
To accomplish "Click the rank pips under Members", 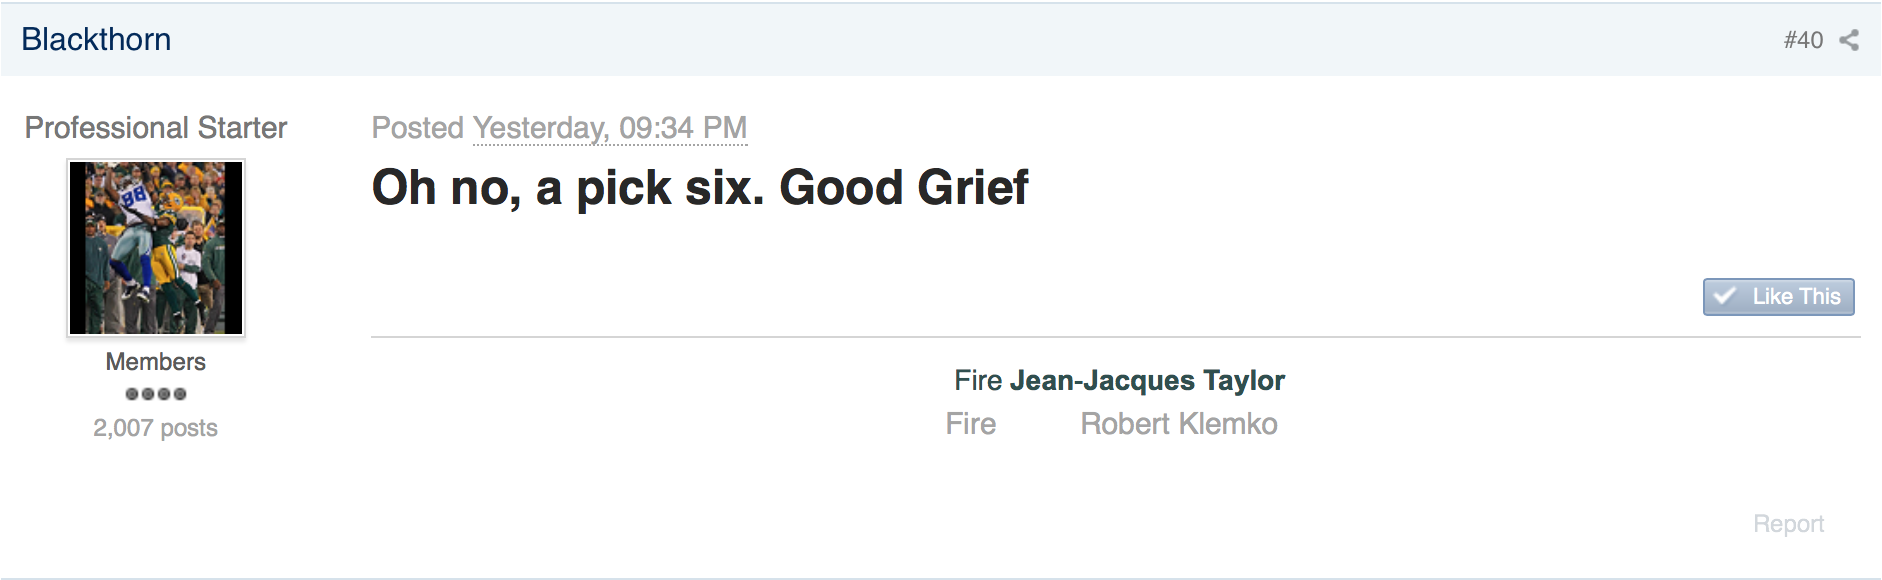I will click(156, 394).
